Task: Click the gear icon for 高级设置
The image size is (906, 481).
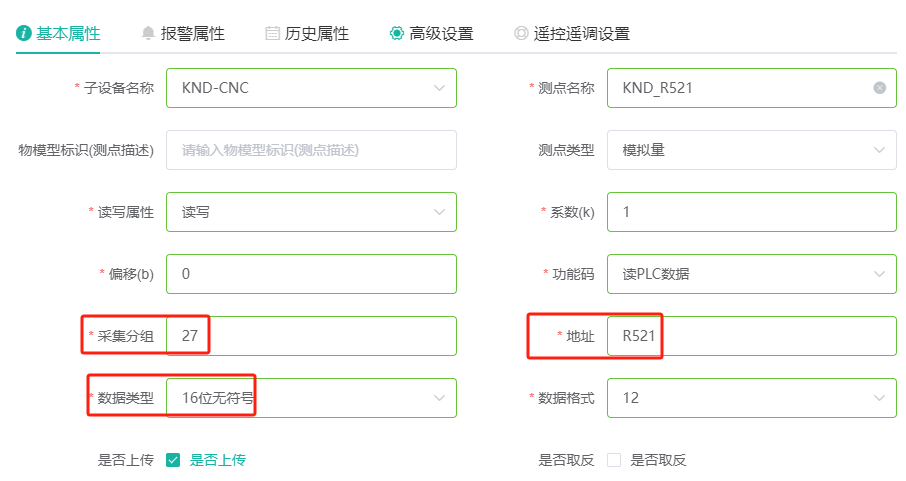Action: pos(396,34)
